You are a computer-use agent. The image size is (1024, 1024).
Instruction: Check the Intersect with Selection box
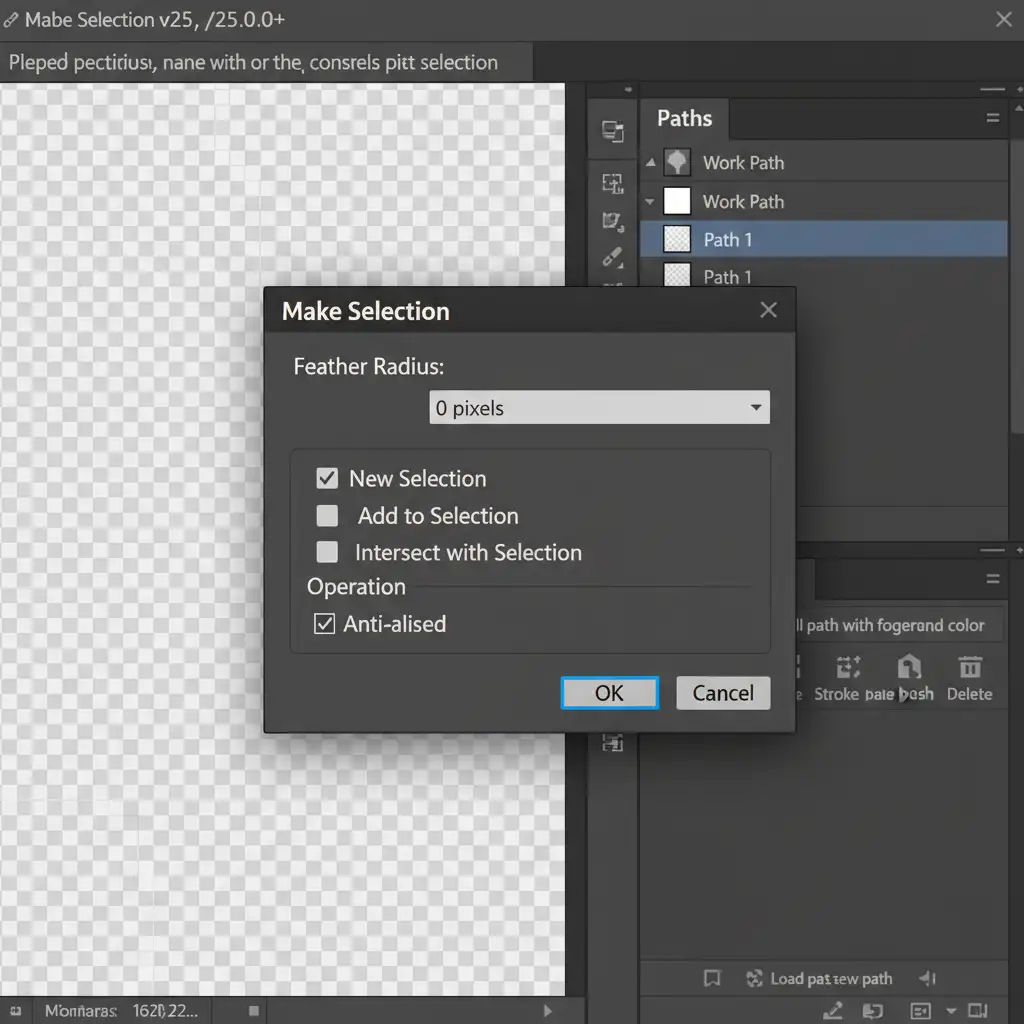pos(327,552)
